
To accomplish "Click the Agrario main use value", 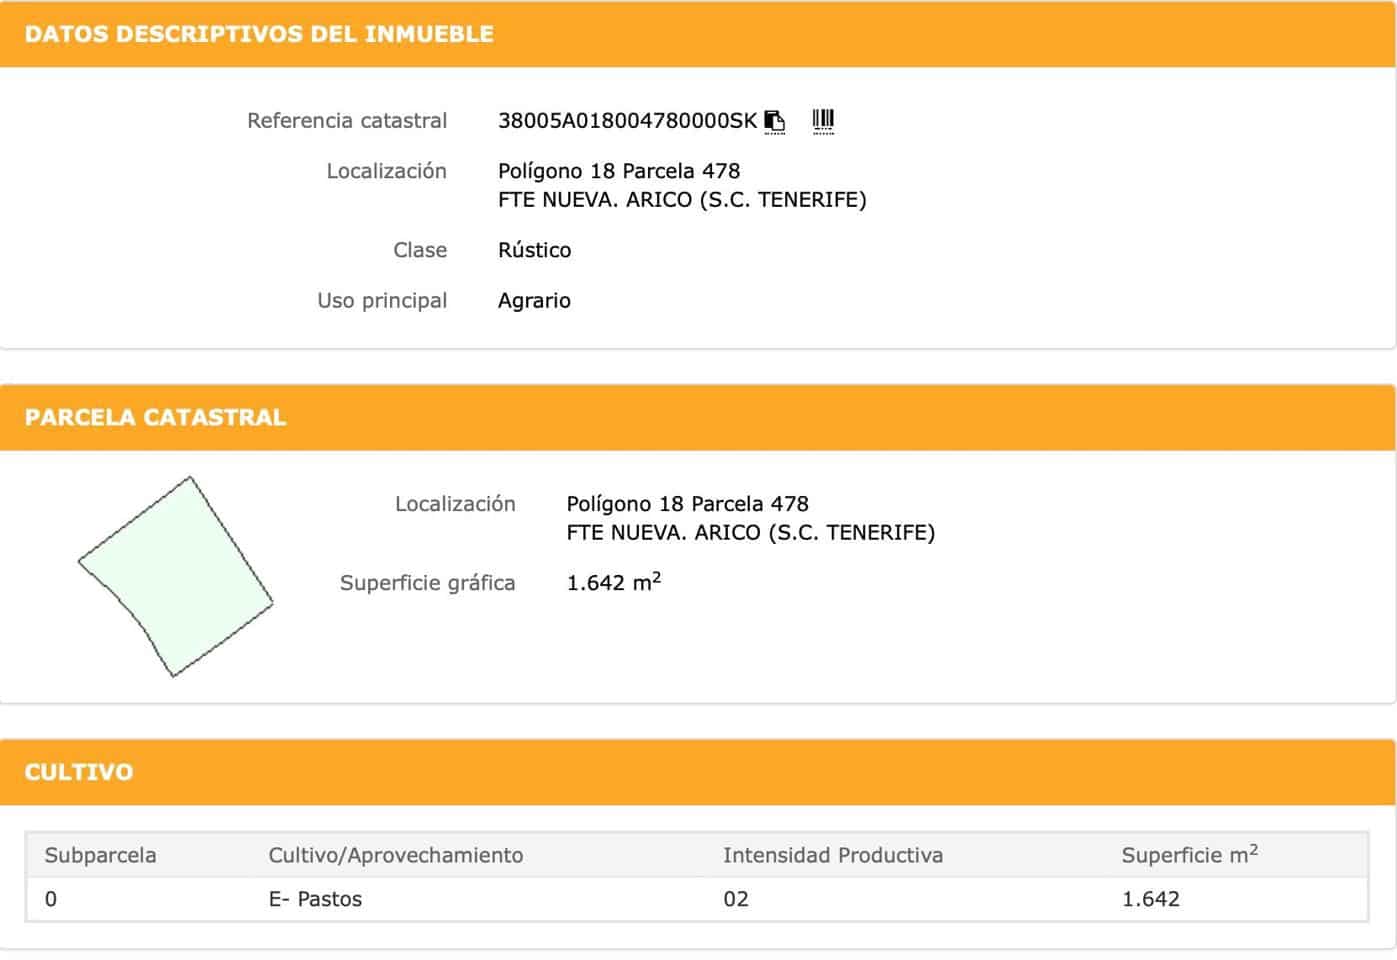I will coord(535,300).
